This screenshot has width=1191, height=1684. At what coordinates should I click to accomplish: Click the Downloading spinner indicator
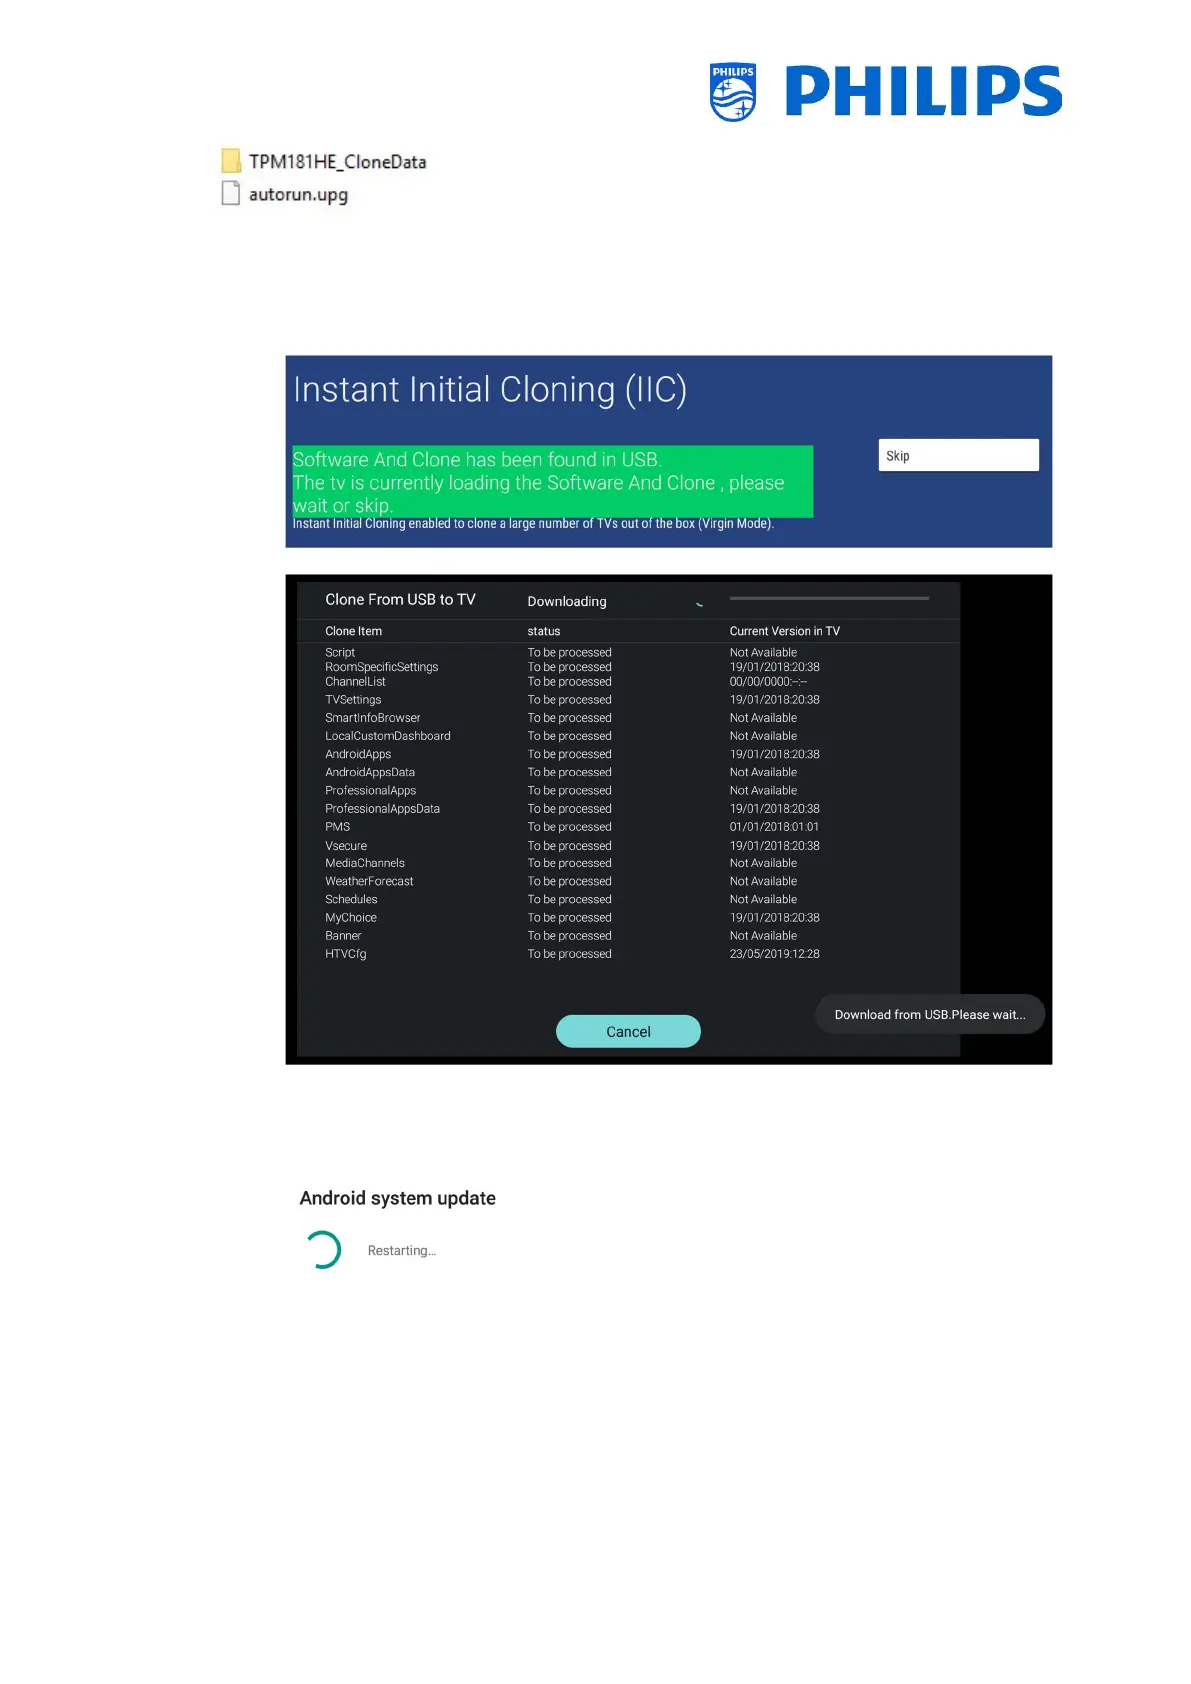(699, 603)
